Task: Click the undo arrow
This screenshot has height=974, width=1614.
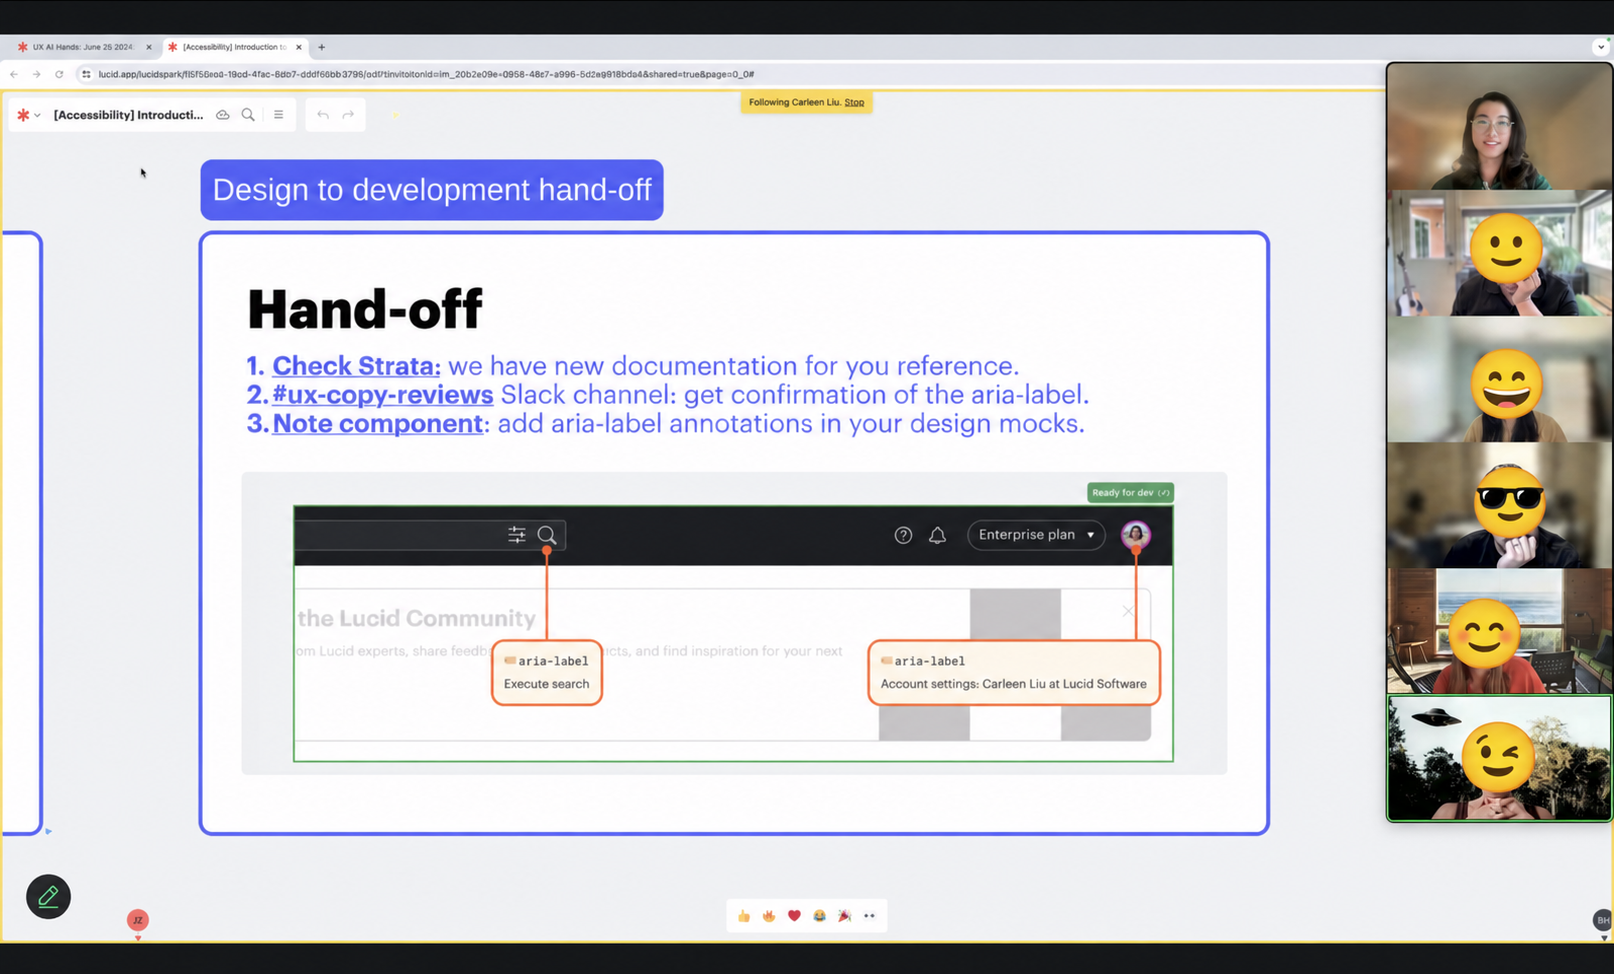Action: click(x=322, y=115)
